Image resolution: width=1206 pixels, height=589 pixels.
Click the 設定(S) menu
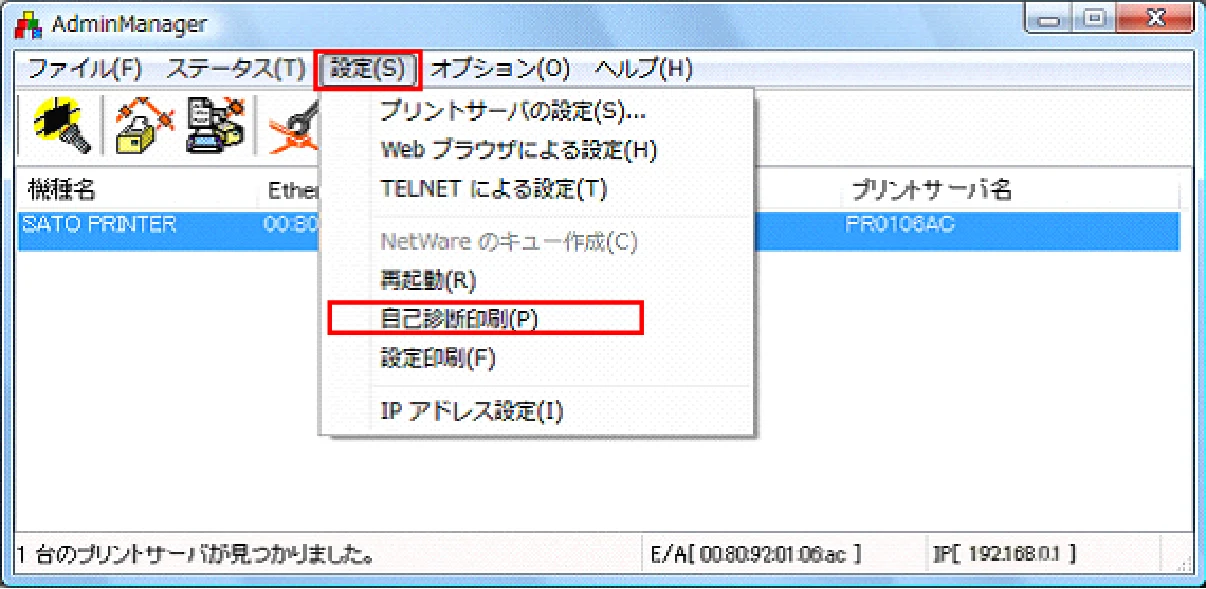pos(368,69)
